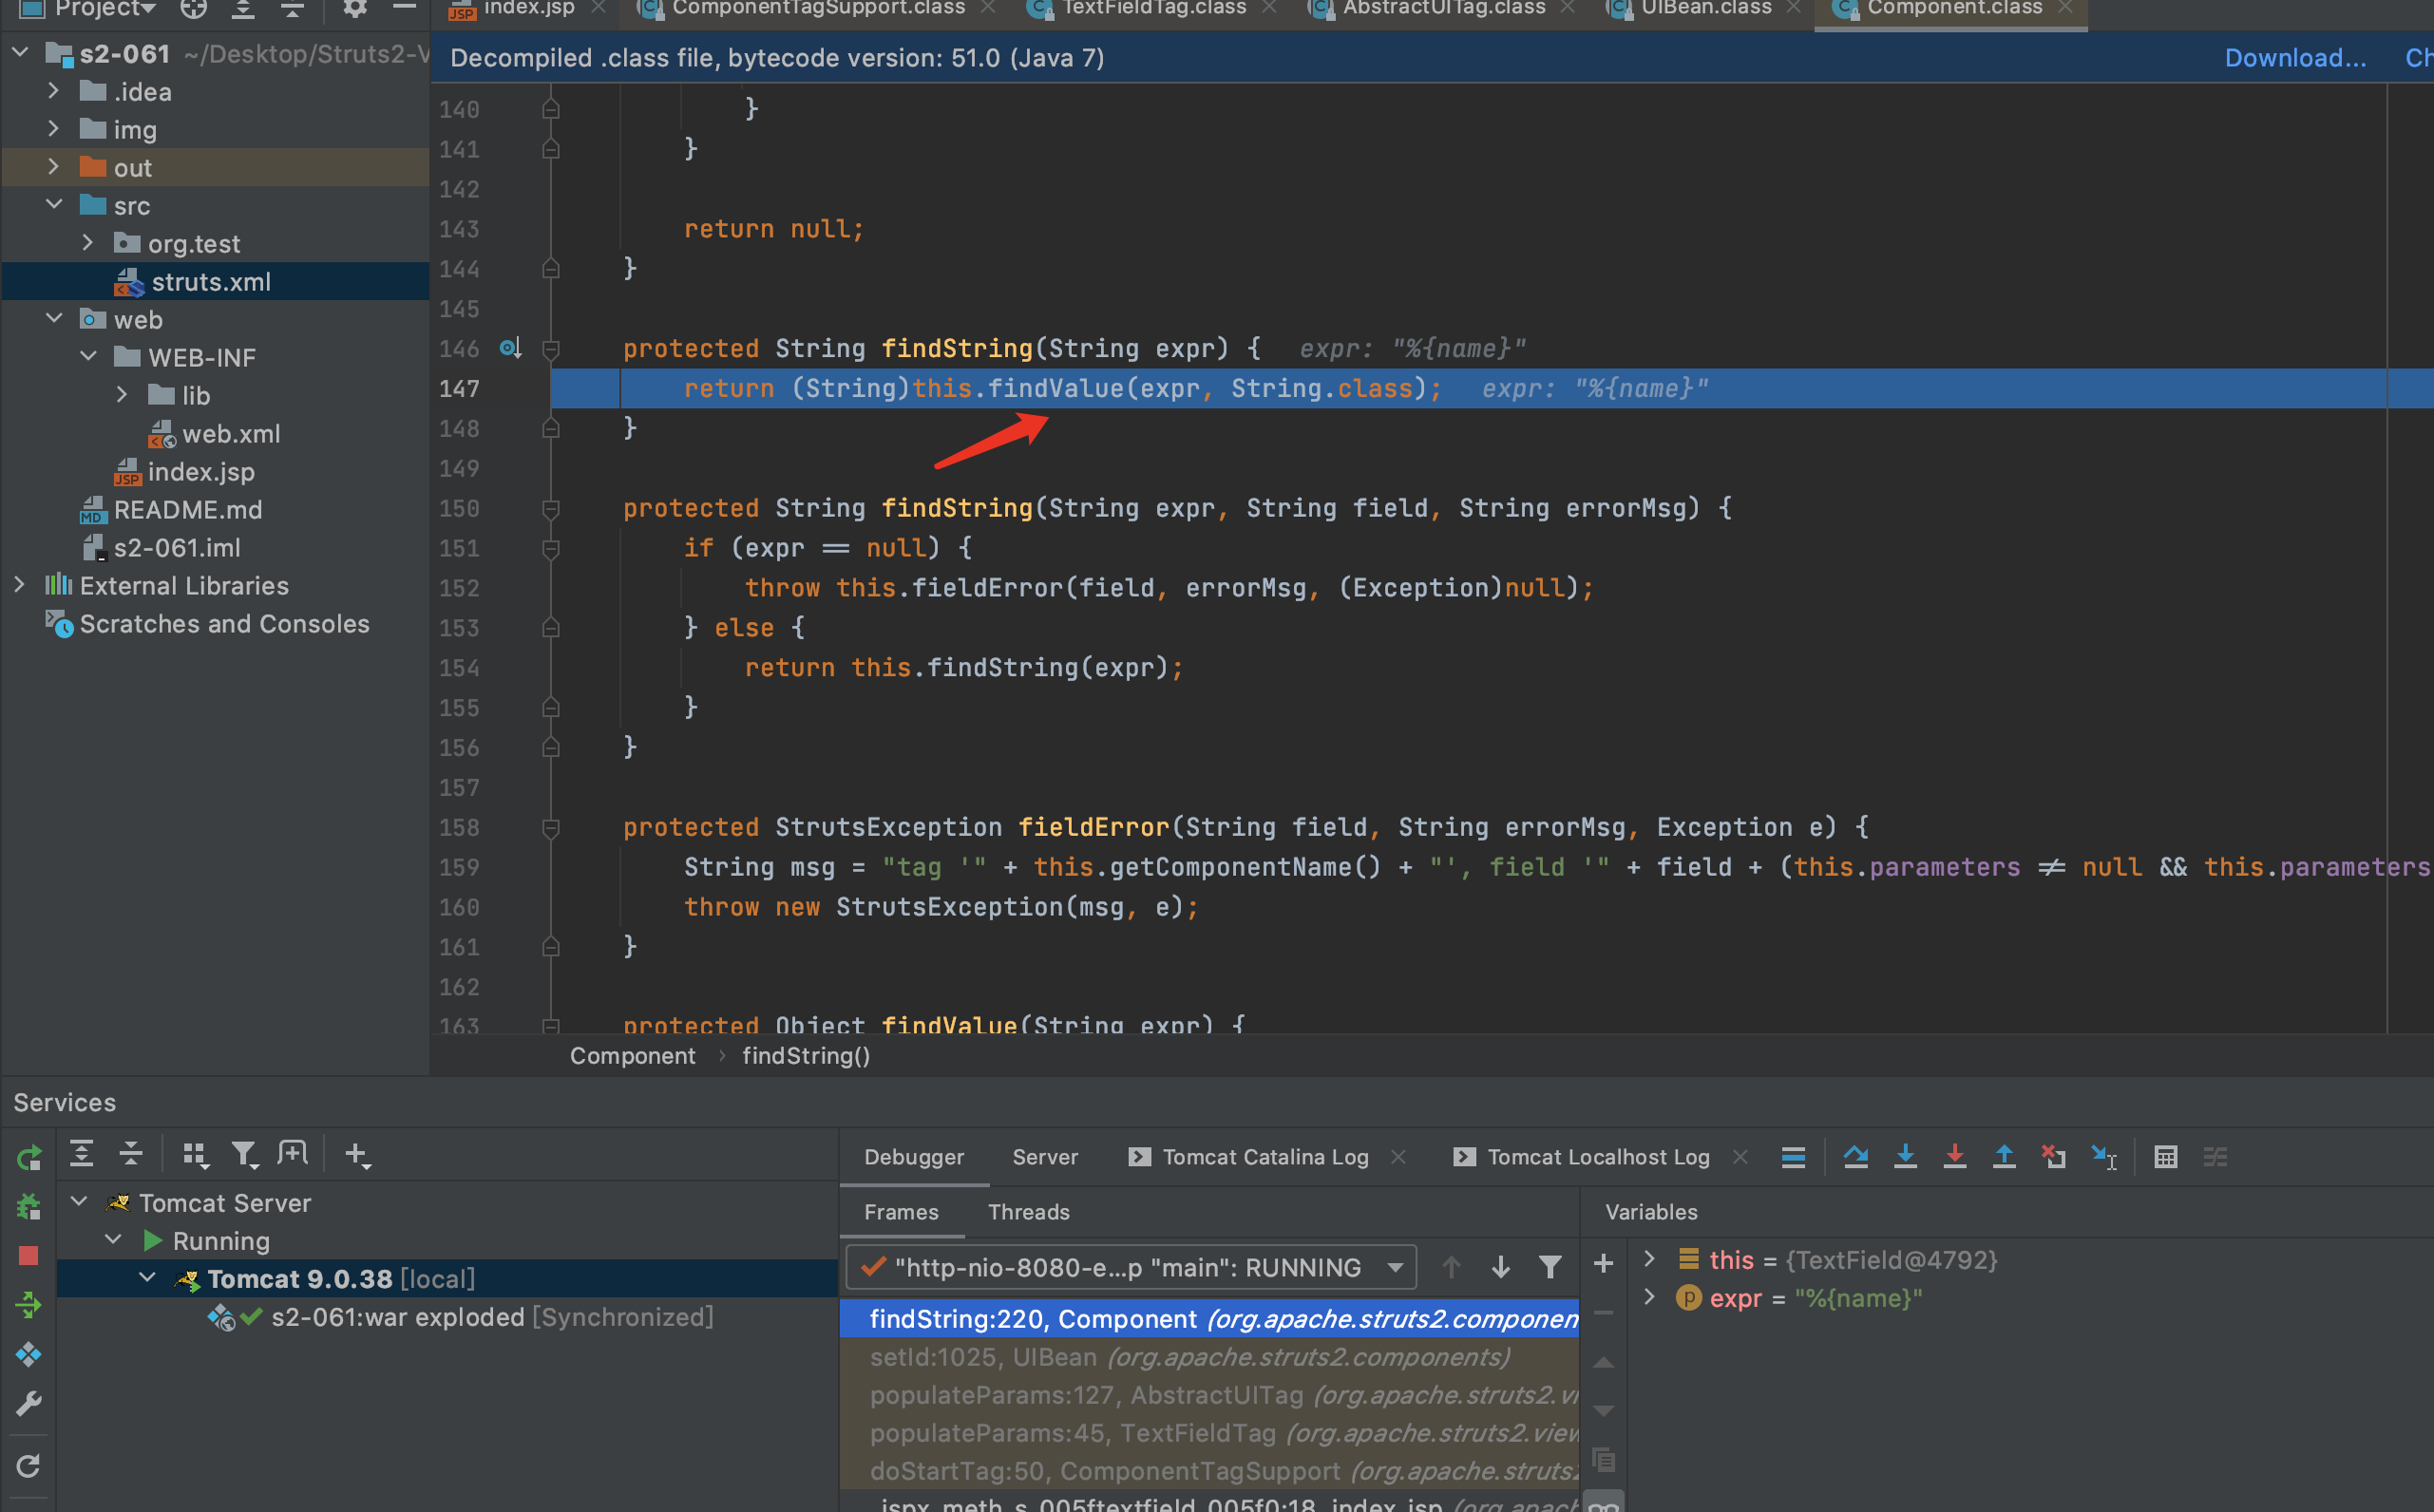Select index.jsp in project tree
Screen dimensions: 2434x1512
[x=201, y=471]
